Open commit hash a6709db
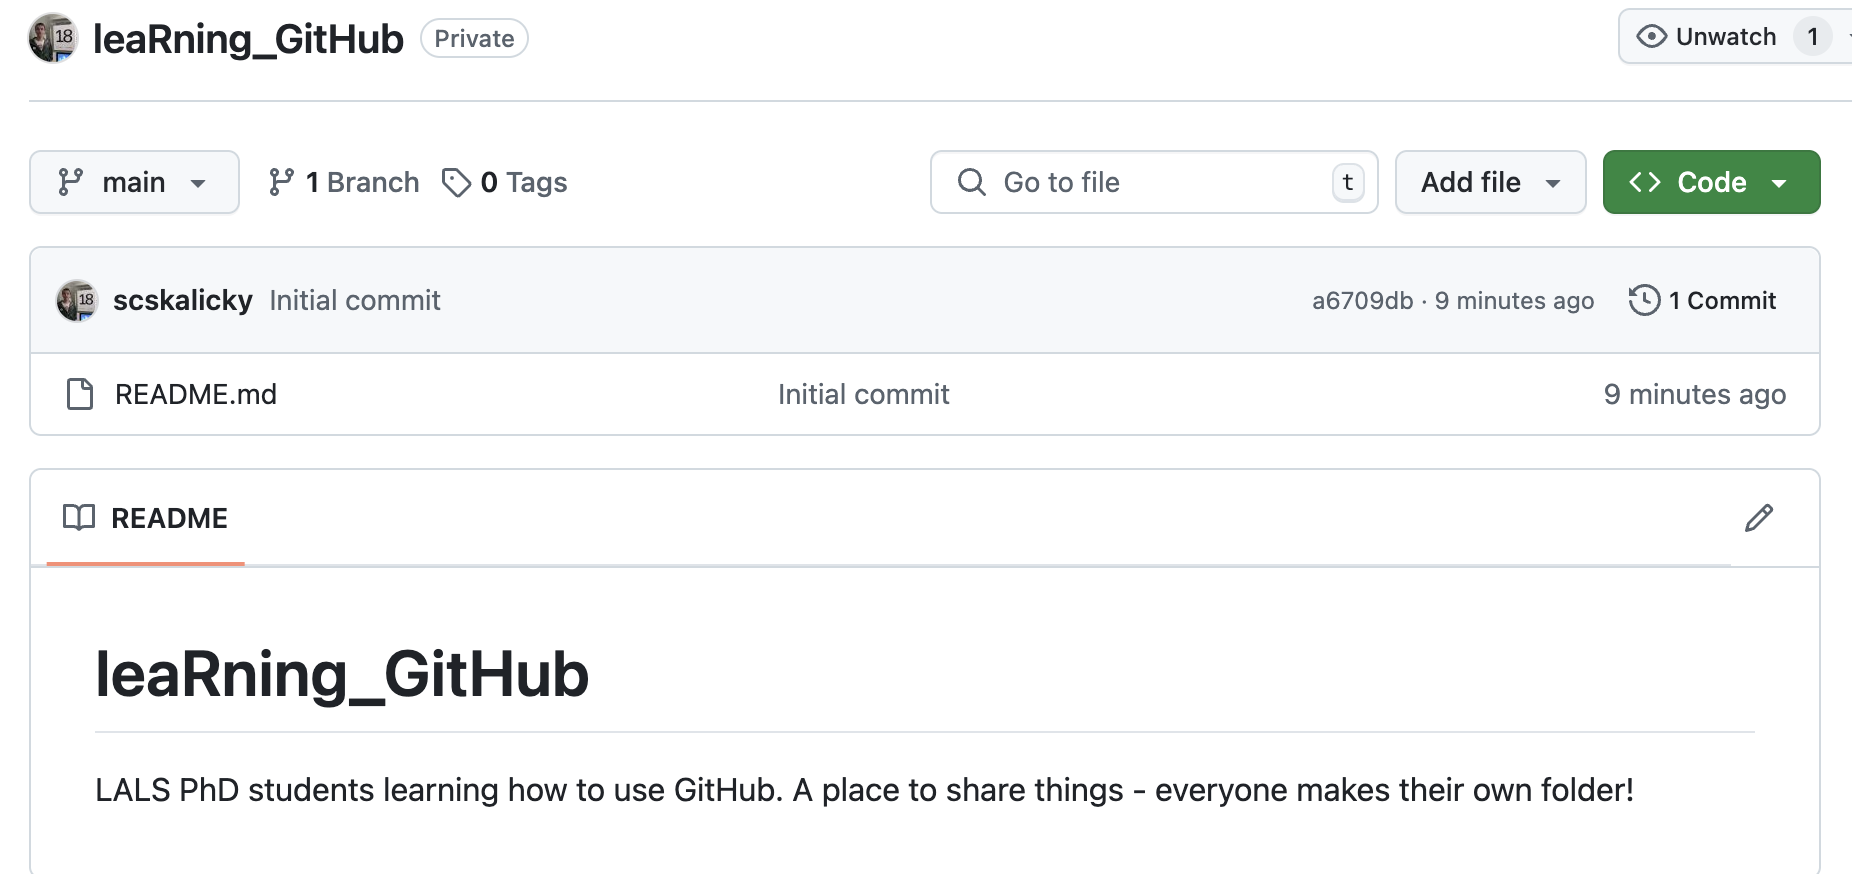Image resolution: width=1852 pixels, height=874 pixels. click(x=1362, y=300)
